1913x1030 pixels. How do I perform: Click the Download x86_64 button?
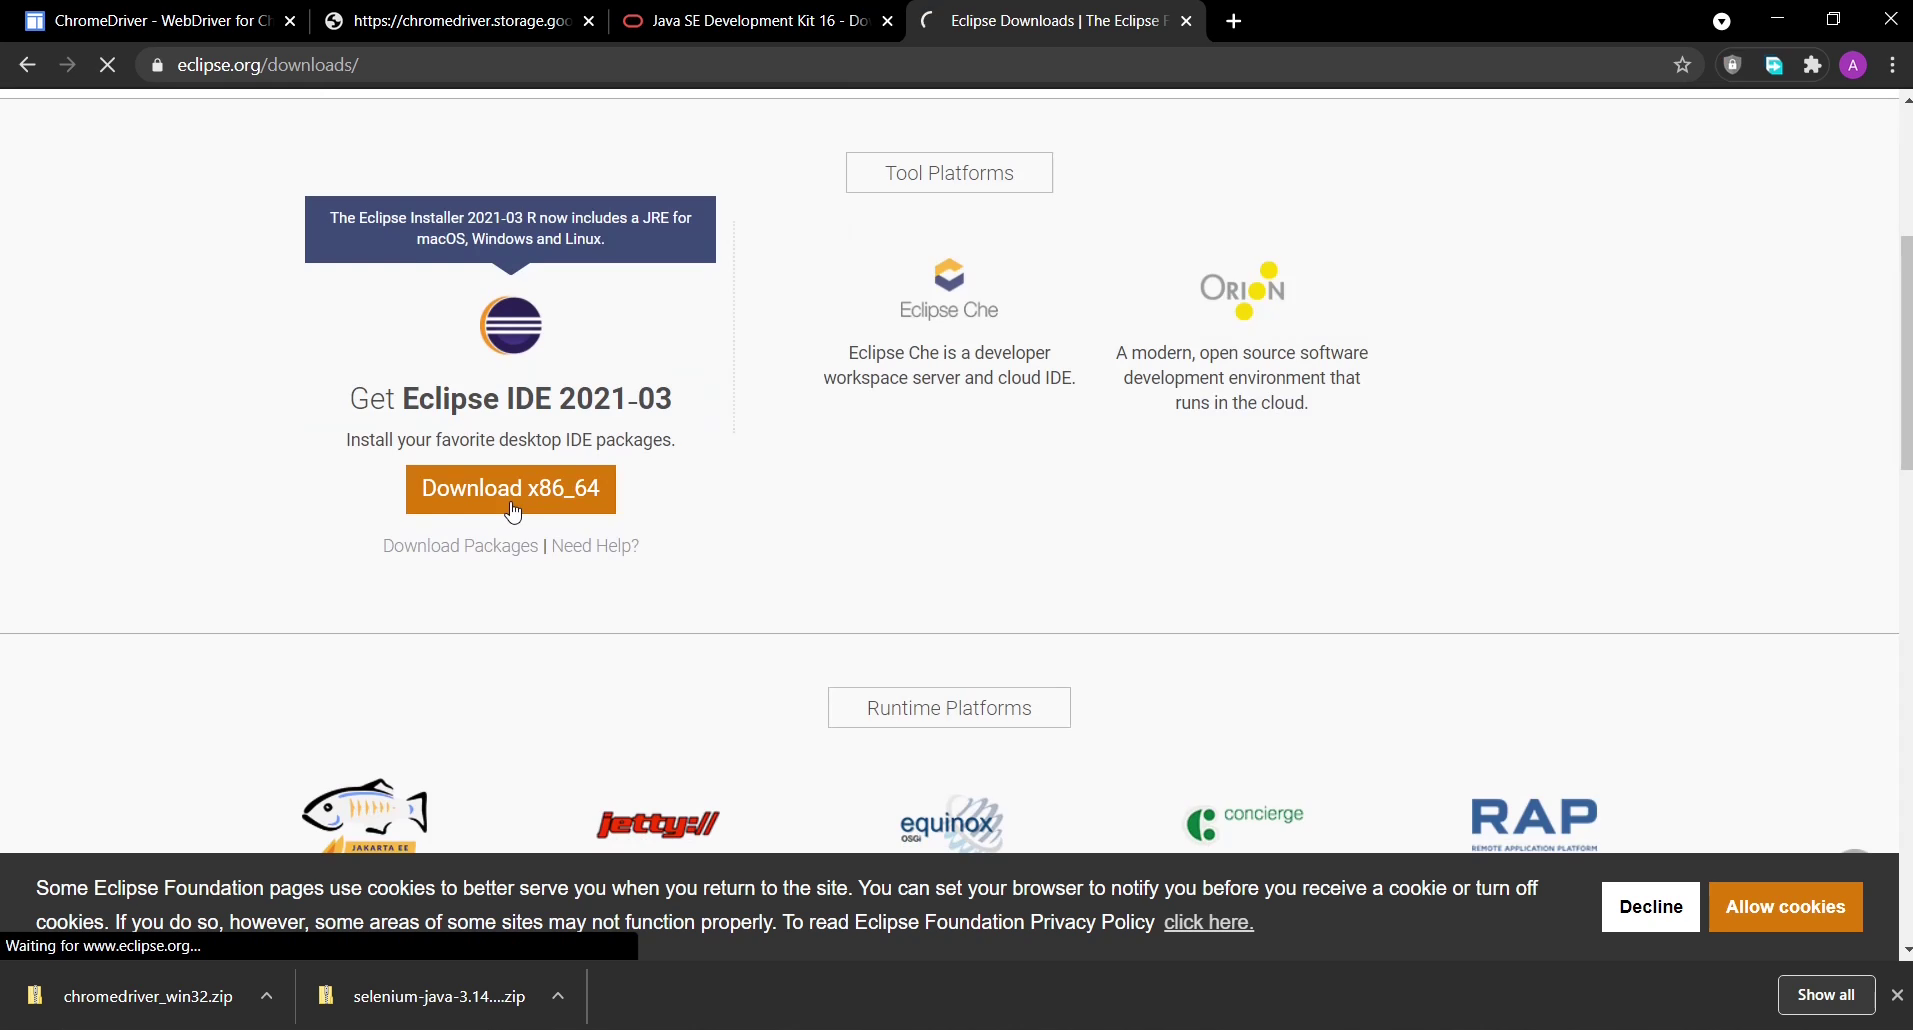pyautogui.click(x=511, y=489)
